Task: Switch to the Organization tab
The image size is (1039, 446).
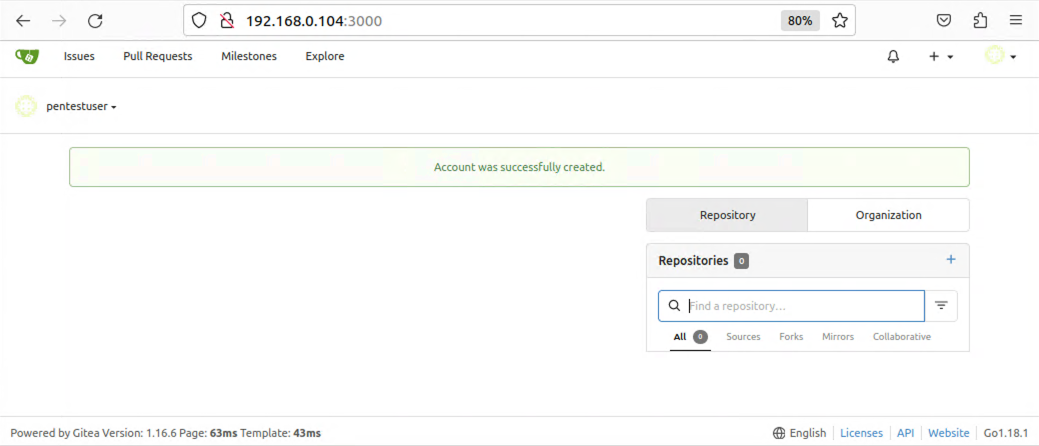Action: click(888, 215)
